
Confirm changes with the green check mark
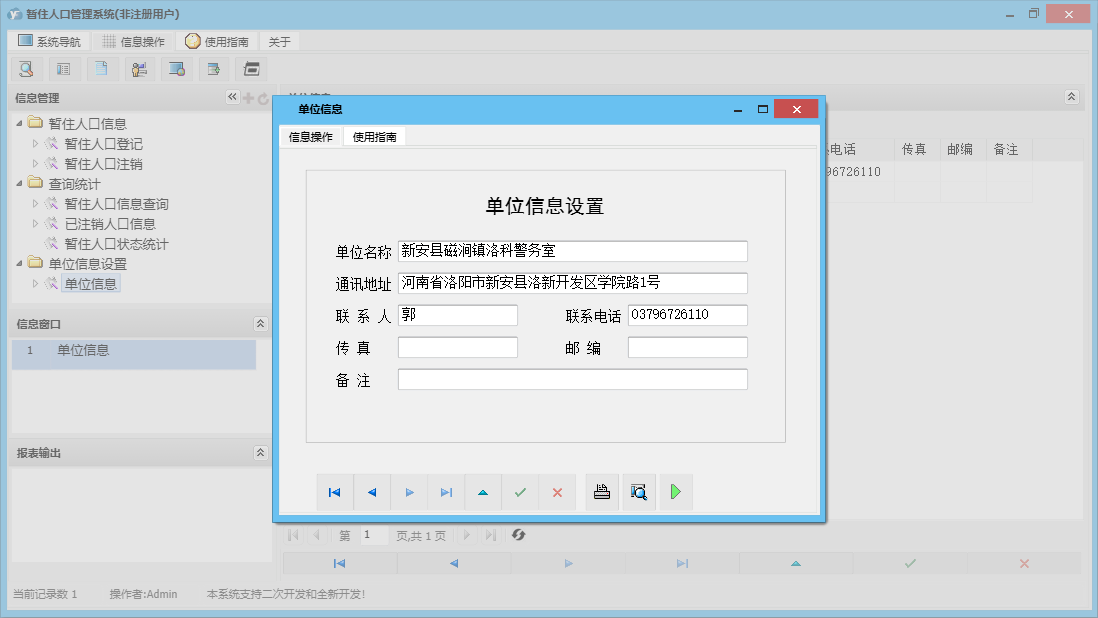pyautogui.click(x=520, y=491)
